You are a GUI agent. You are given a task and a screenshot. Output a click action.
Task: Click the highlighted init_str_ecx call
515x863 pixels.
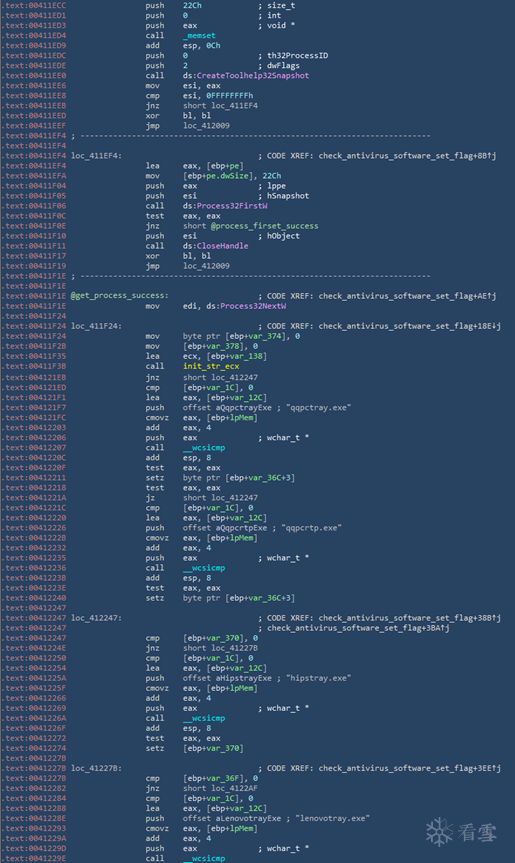coord(211,366)
